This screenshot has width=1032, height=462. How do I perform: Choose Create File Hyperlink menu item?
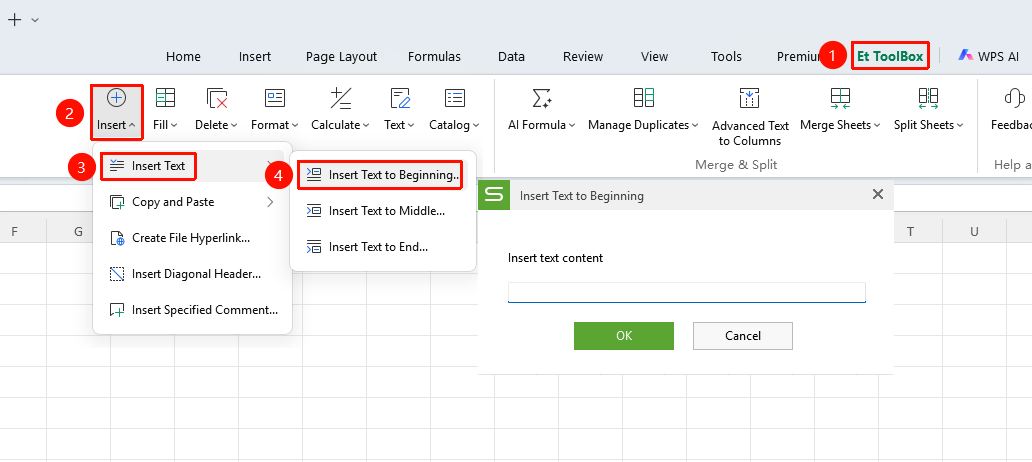(191, 238)
